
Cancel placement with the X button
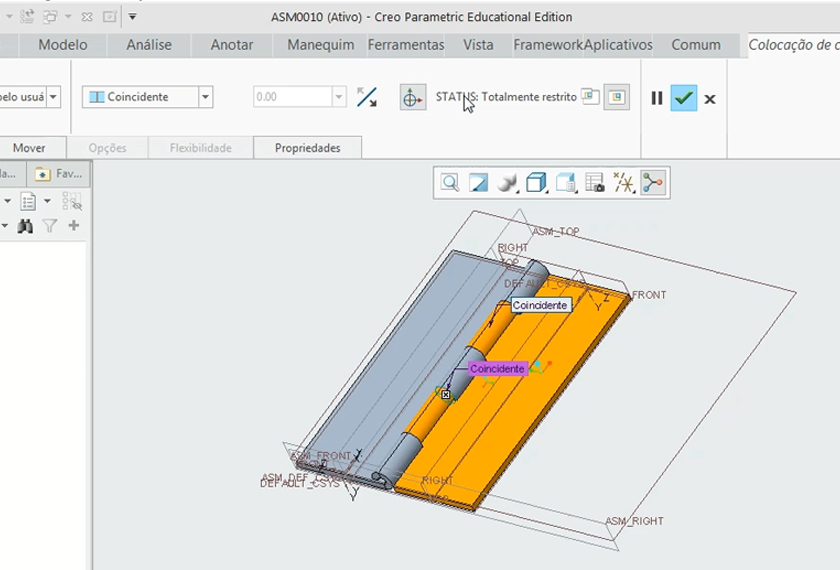click(710, 98)
